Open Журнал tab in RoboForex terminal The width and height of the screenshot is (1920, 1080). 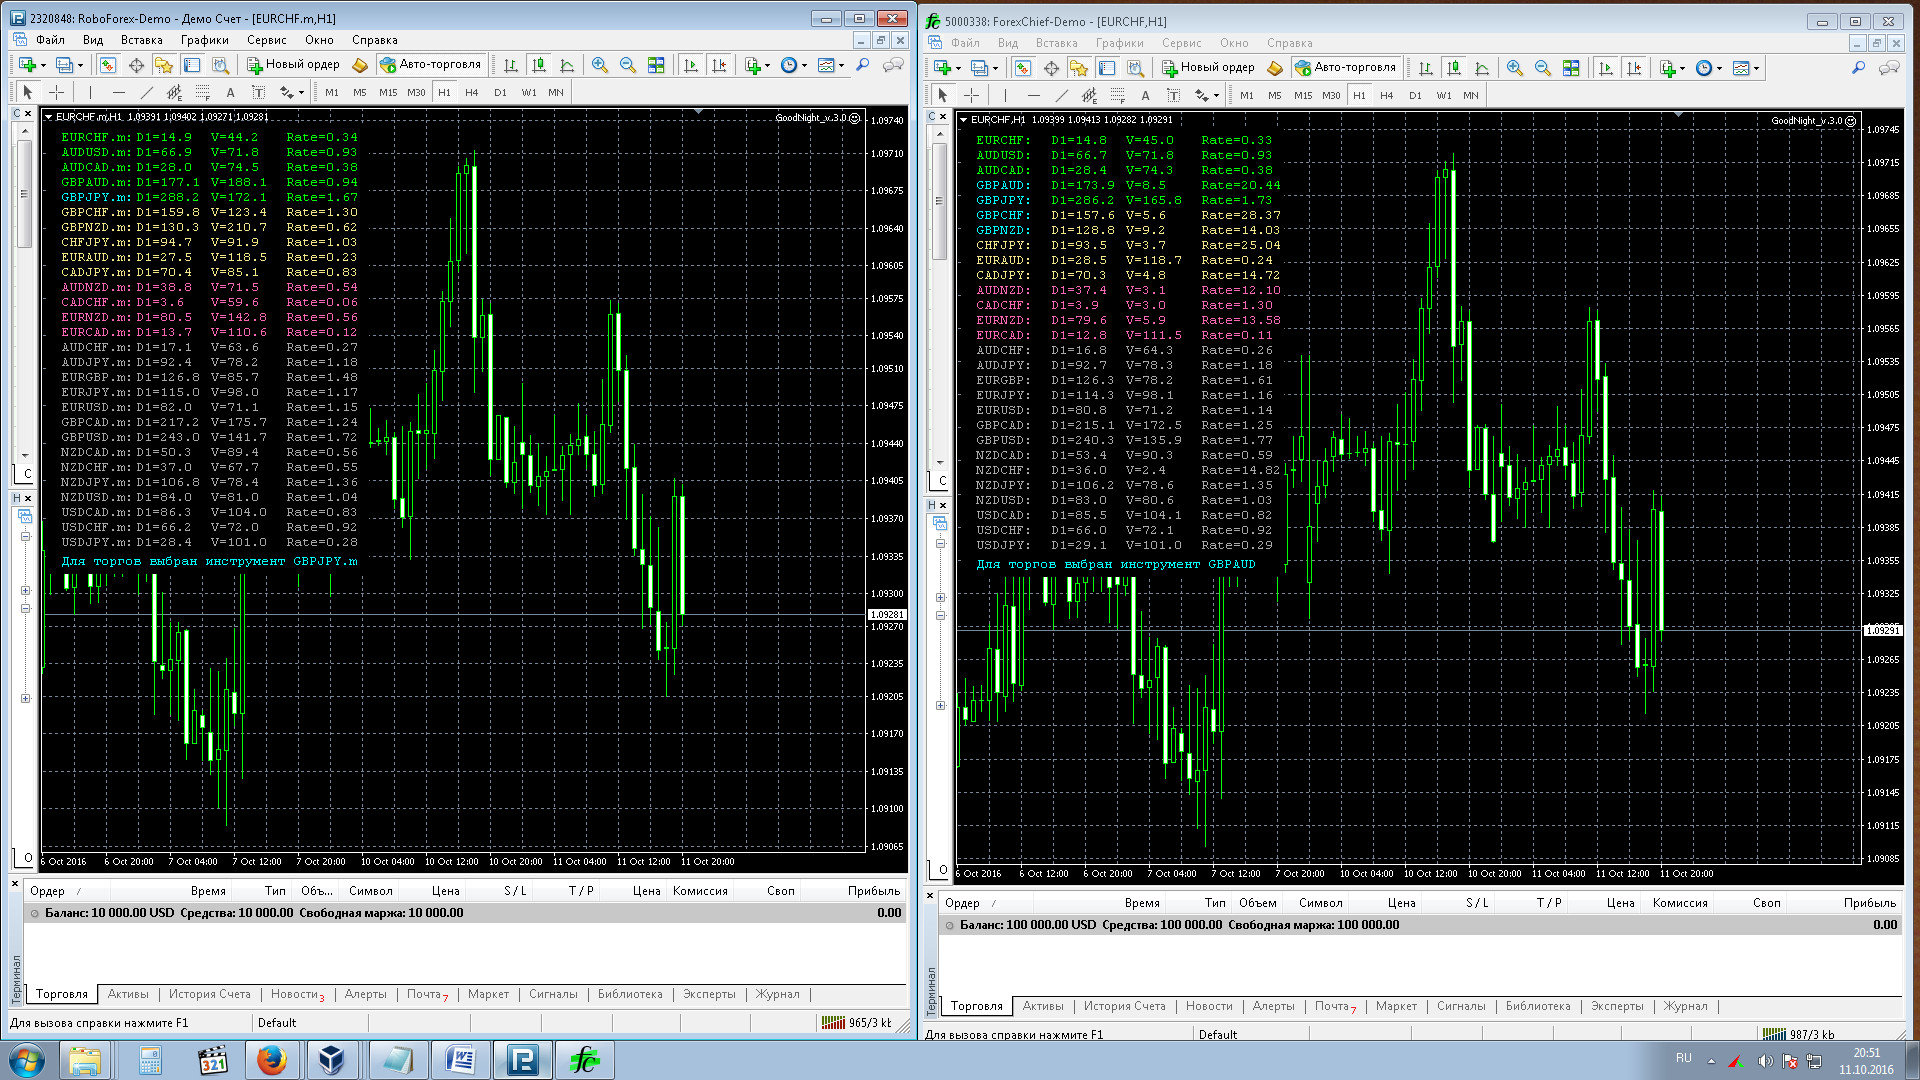(777, 994)
